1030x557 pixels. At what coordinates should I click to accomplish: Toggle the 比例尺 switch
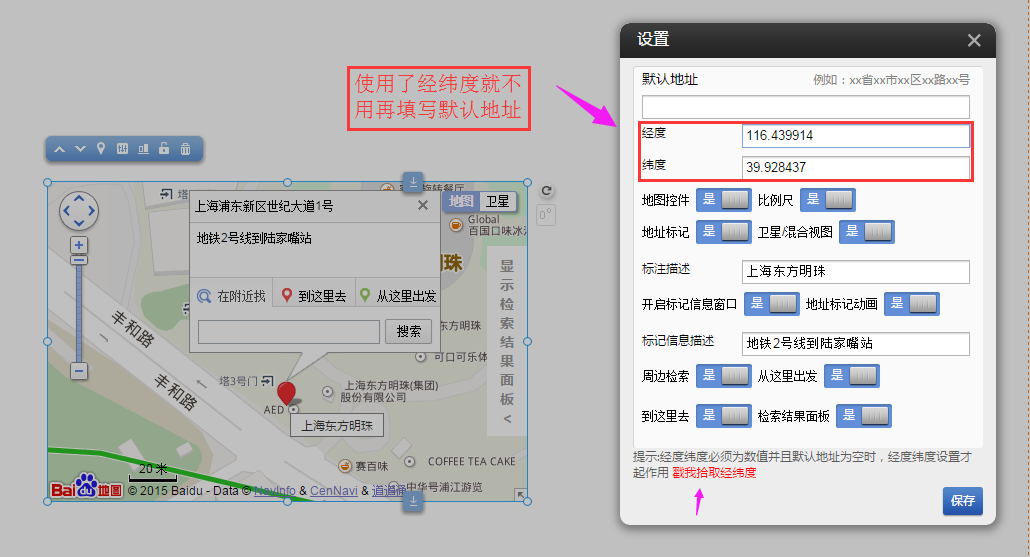(828, 200)
